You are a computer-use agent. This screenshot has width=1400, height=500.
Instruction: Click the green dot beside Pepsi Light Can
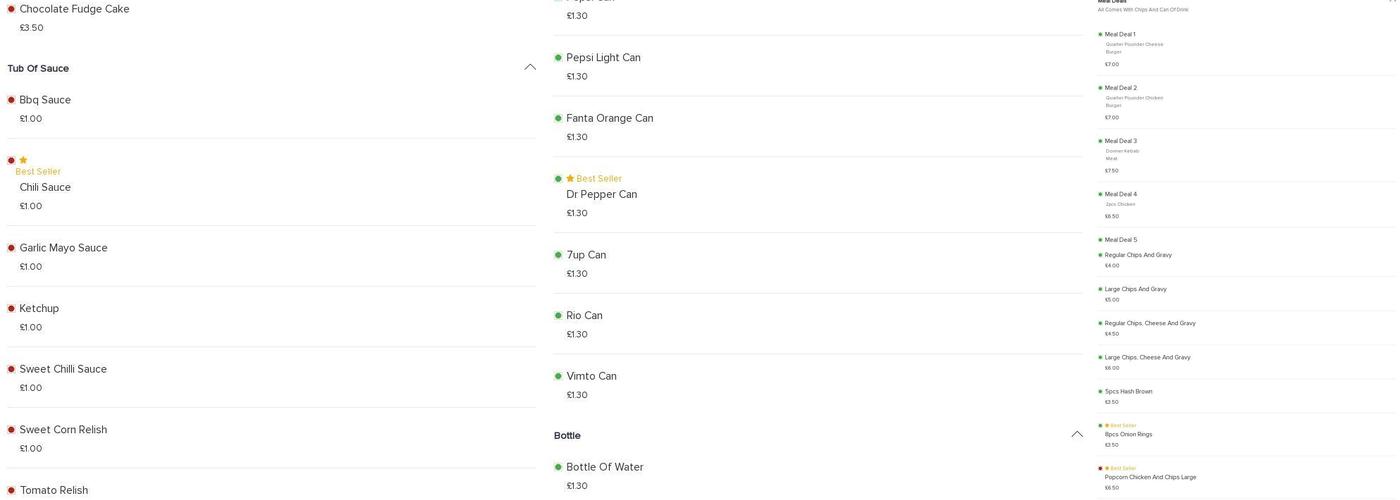click(558, 58)
